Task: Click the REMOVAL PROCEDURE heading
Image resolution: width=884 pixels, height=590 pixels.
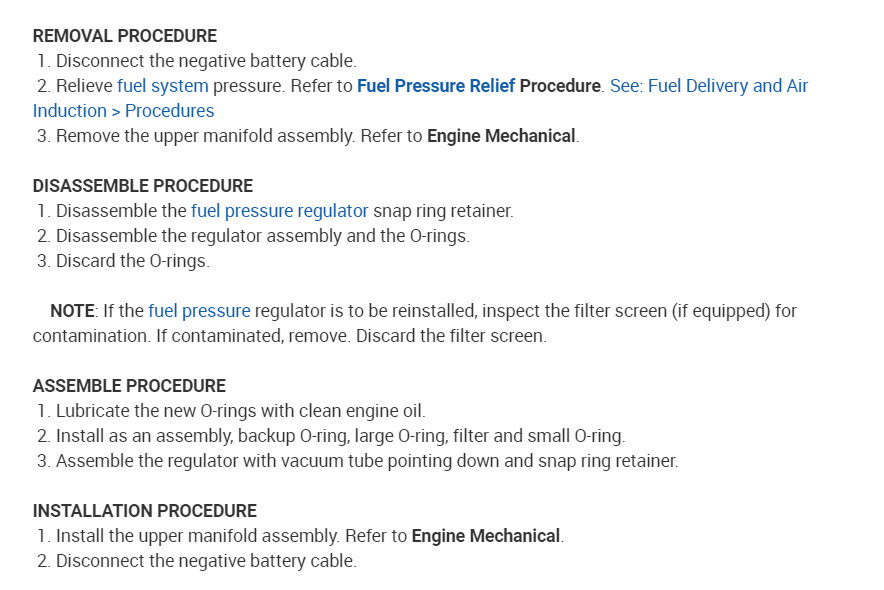Action: tap(124, 36)
